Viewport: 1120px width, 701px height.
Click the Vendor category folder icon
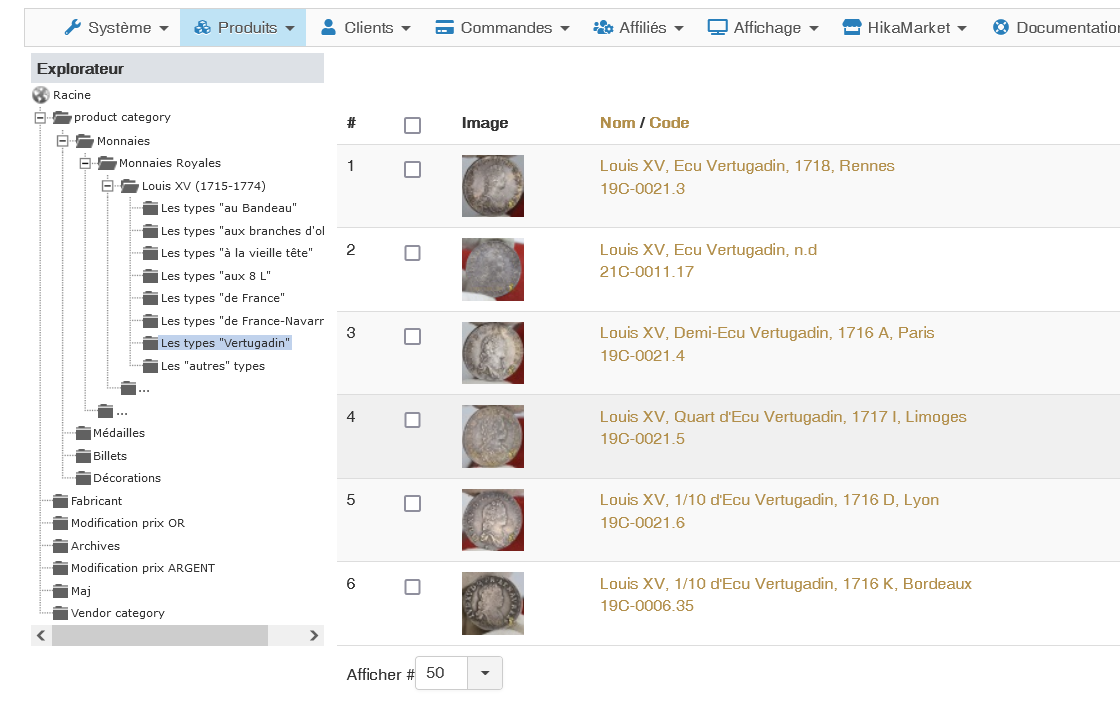[61, 613]
